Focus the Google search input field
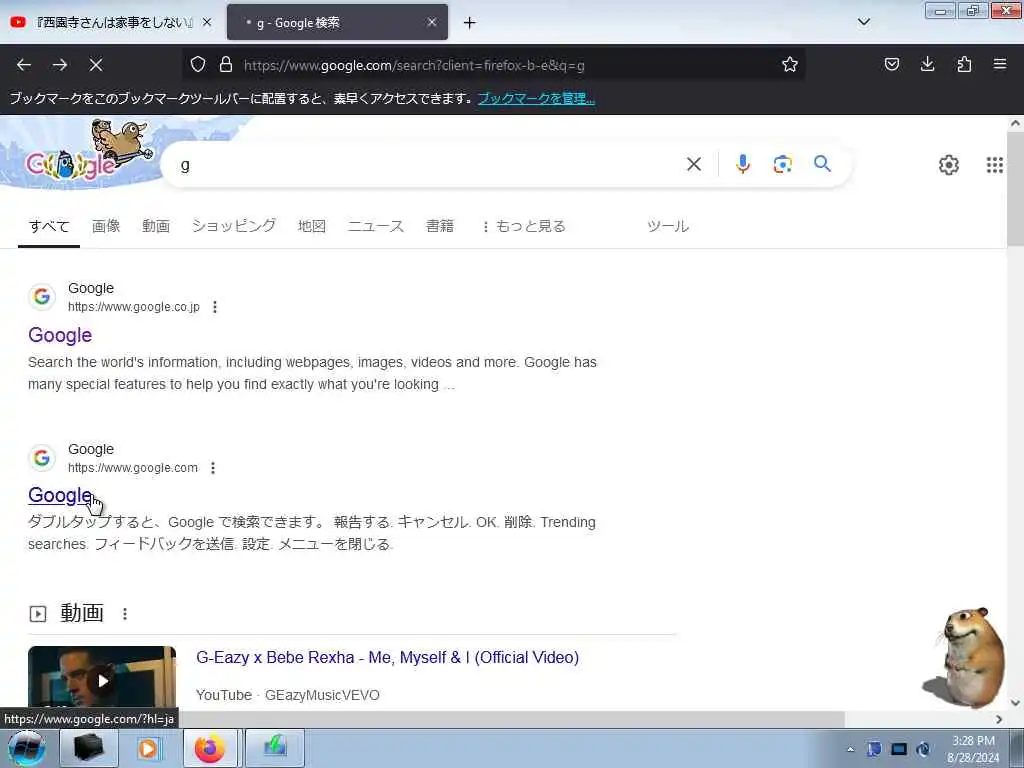 pyautogui.click(x=428, y=165)
